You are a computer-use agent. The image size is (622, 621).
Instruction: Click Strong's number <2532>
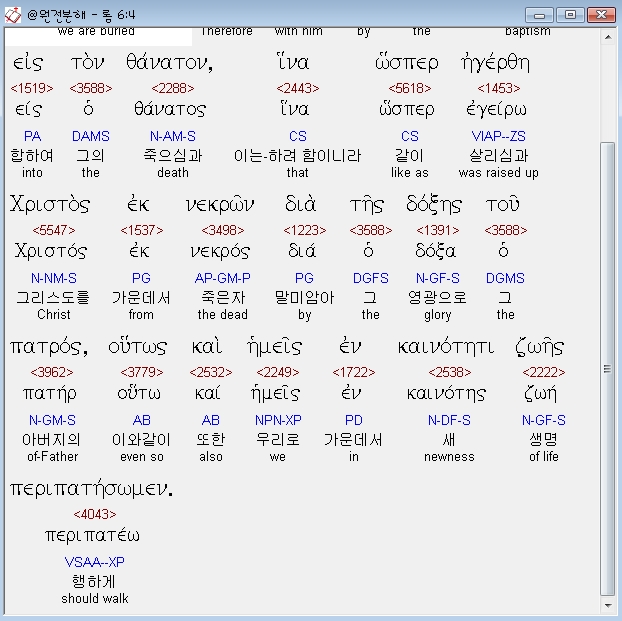click(211, 372)
